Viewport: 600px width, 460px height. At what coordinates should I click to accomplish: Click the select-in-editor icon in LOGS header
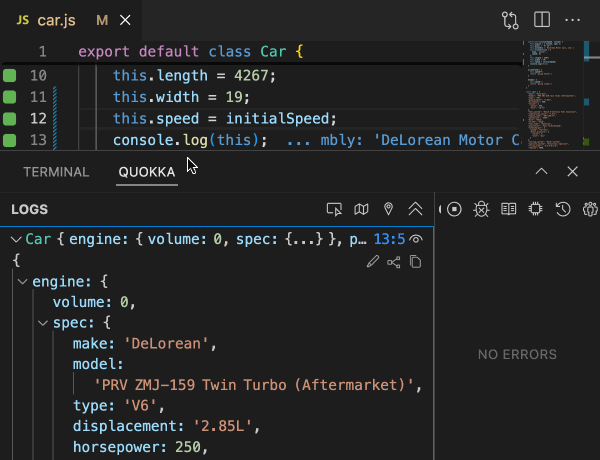coord(334,209)
